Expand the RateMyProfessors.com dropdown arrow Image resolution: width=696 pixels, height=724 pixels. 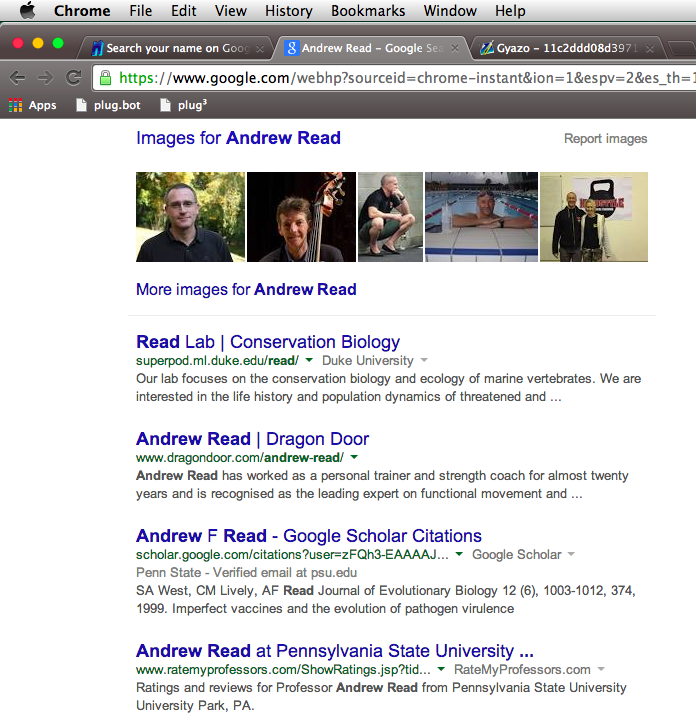pyautogui.click(x=601, y=669)
